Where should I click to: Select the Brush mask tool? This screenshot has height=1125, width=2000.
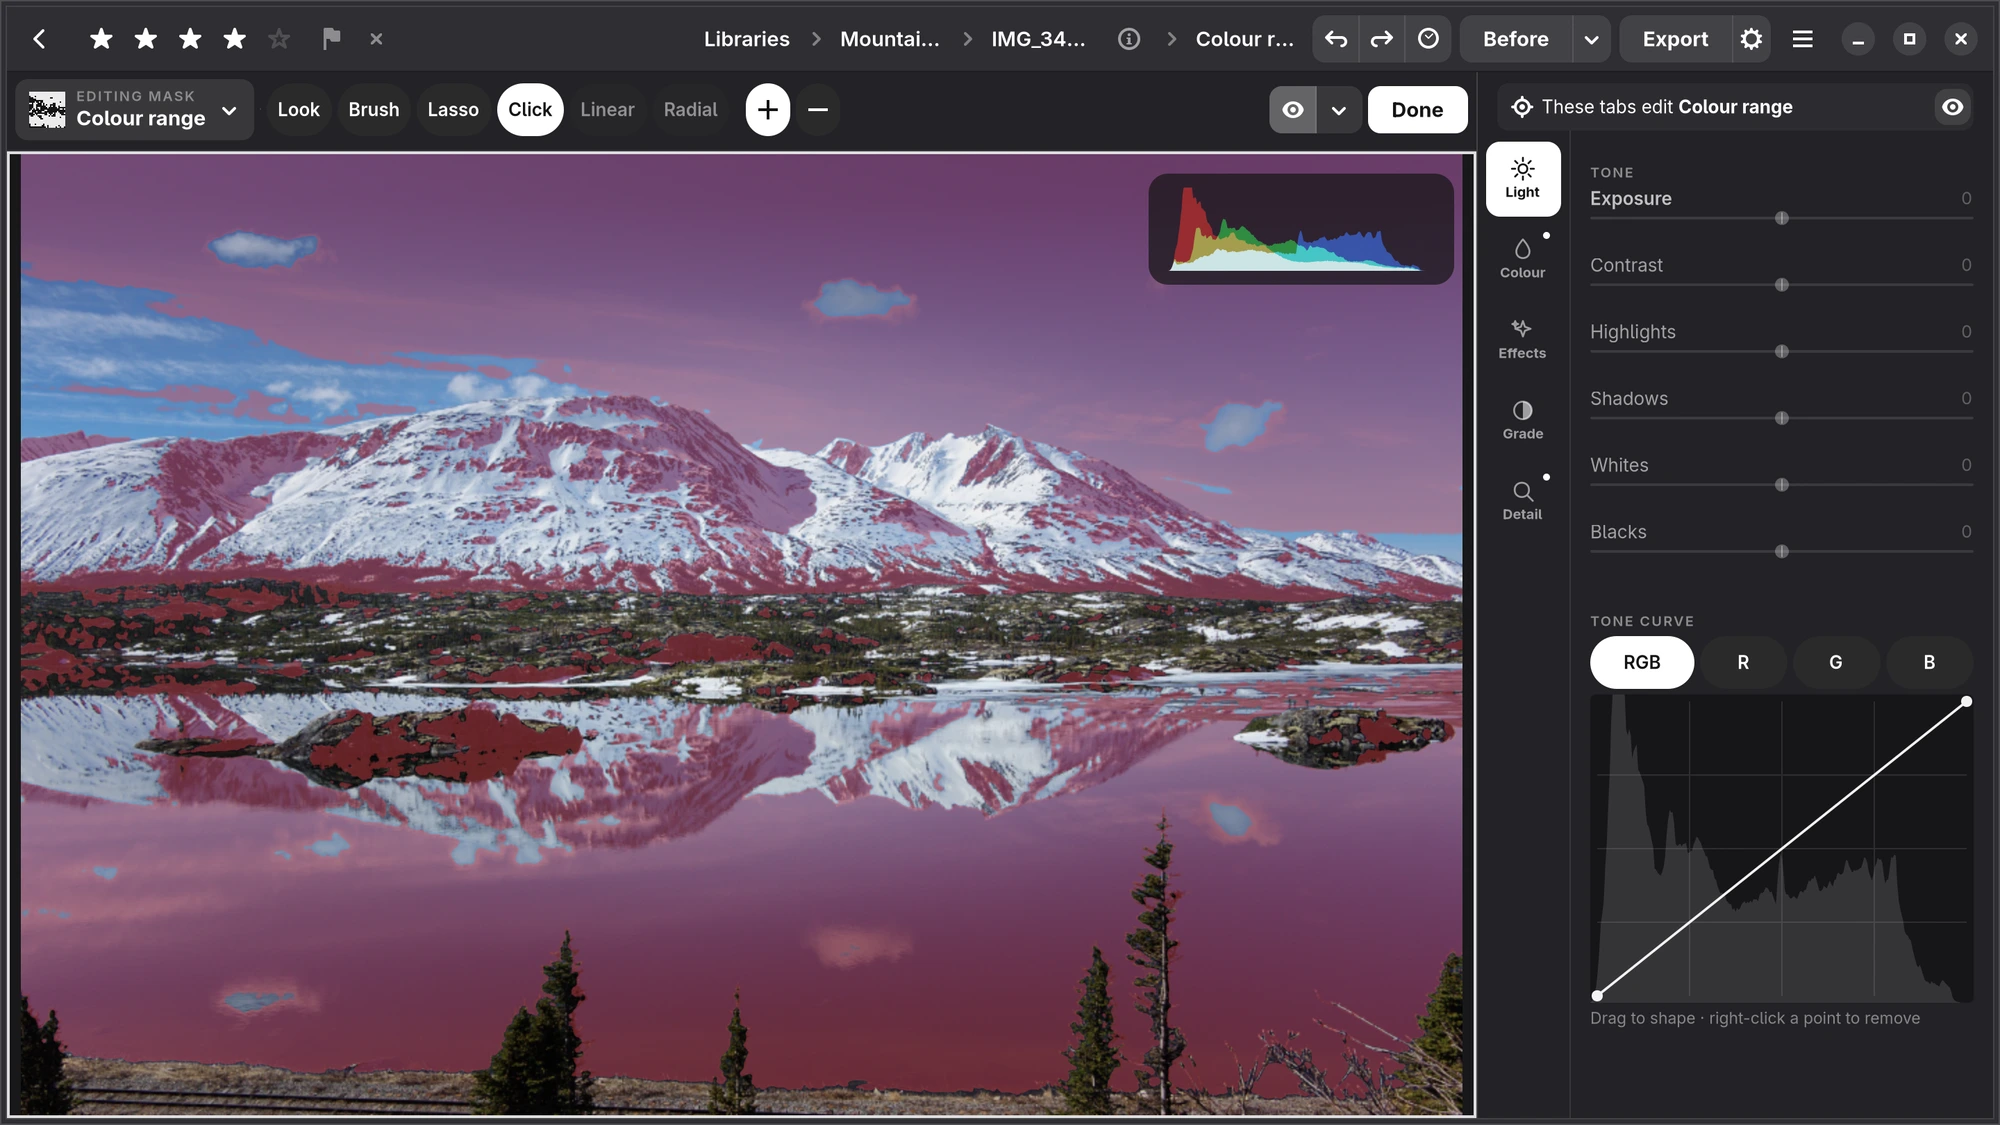(x=374, y=110)
